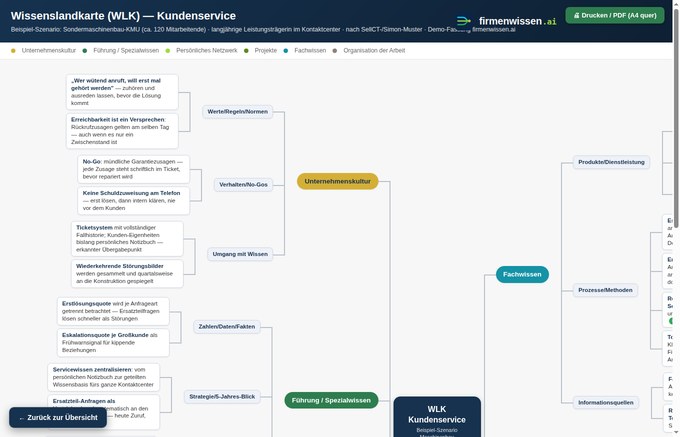680x437 pixels.
Task: Click the Unternehmenskultur legend dot
Action: (x=13, y=51)
